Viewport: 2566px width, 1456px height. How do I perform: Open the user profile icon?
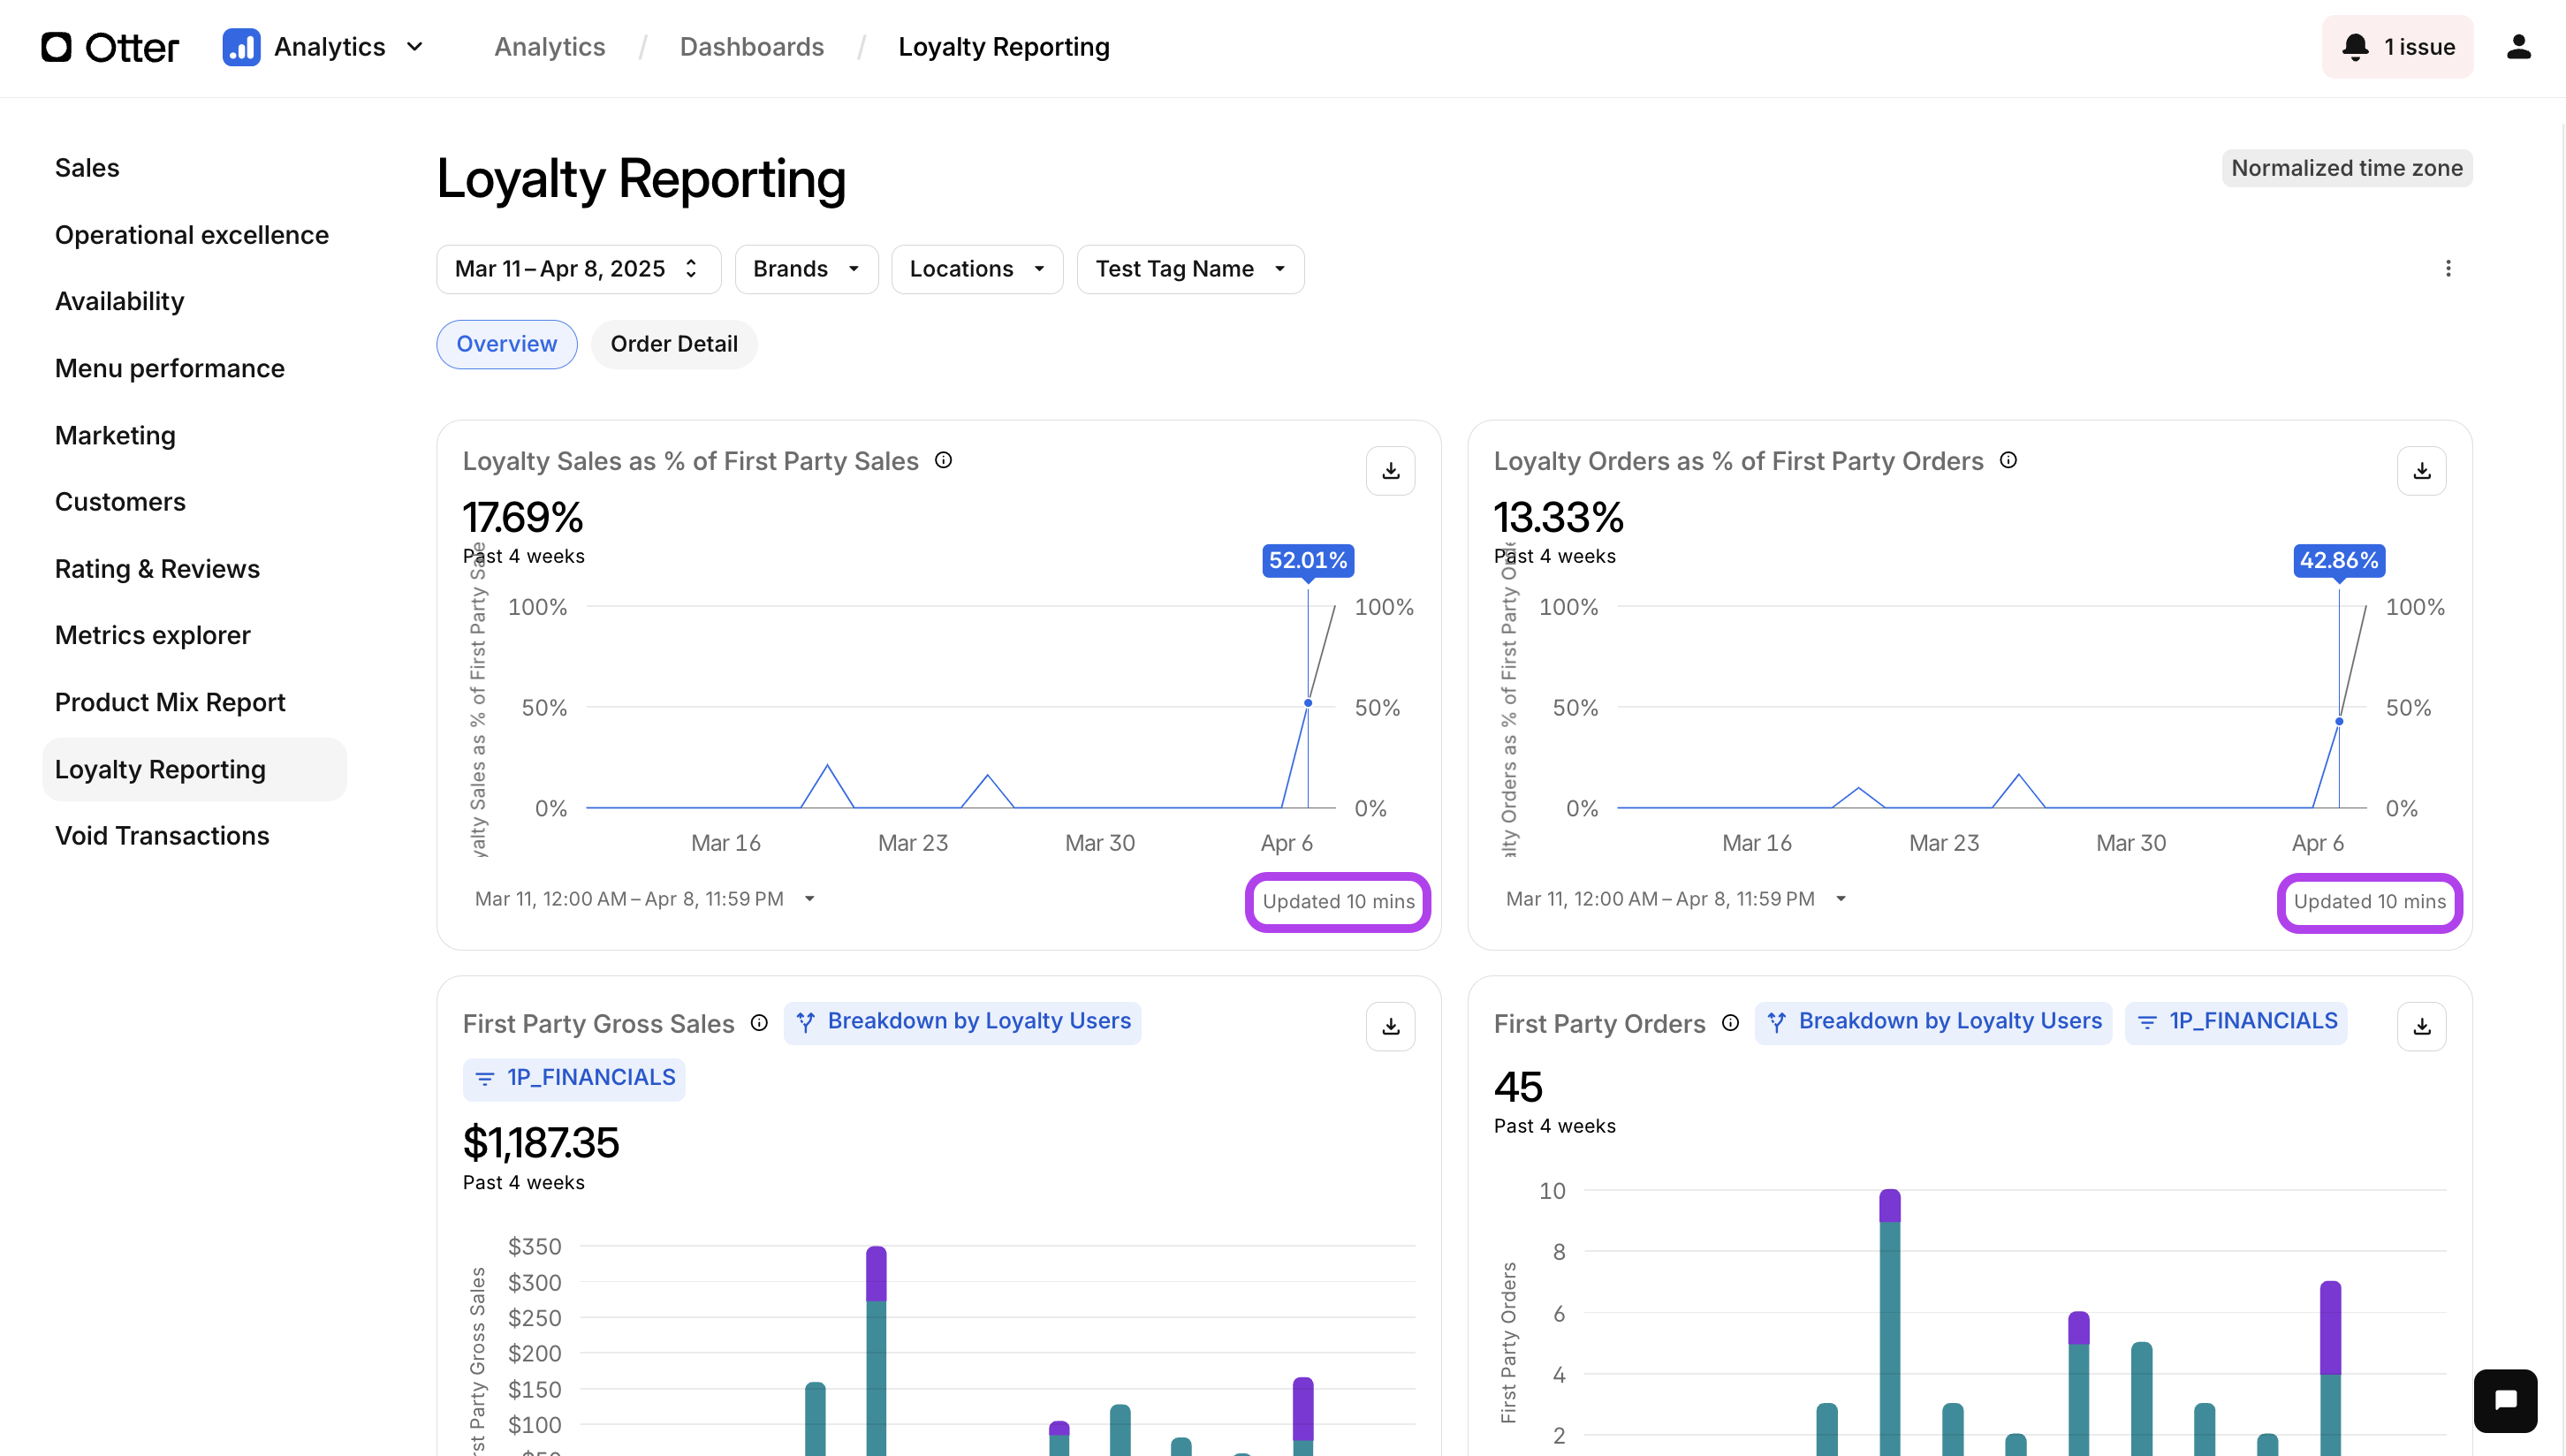click(x=2518, y=47)
